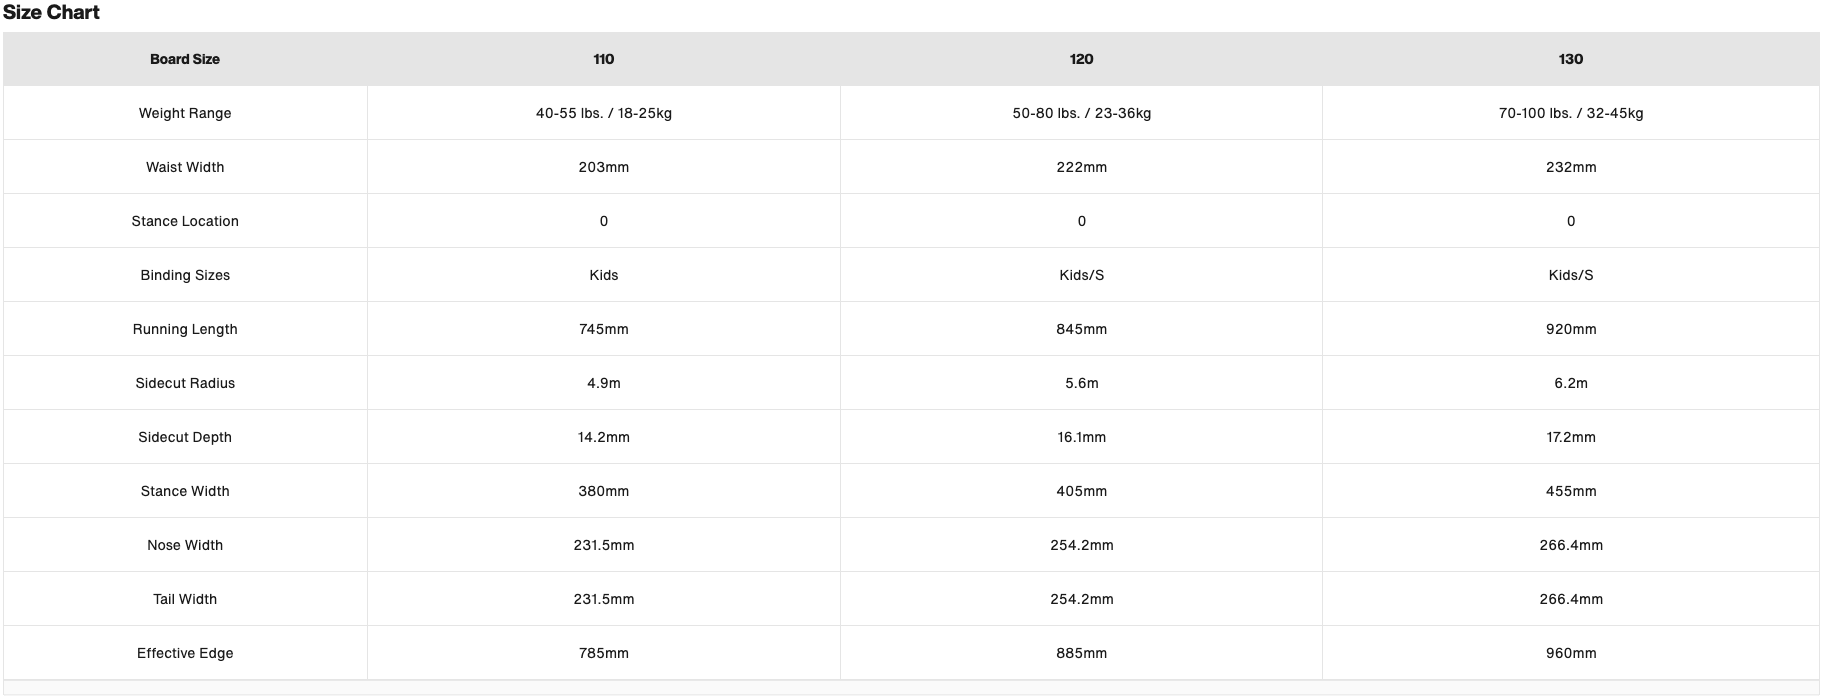The height and width of the screenshot is (696, 1823).
Task: Click the Nose Width row label
Action: tap(185, 545)
